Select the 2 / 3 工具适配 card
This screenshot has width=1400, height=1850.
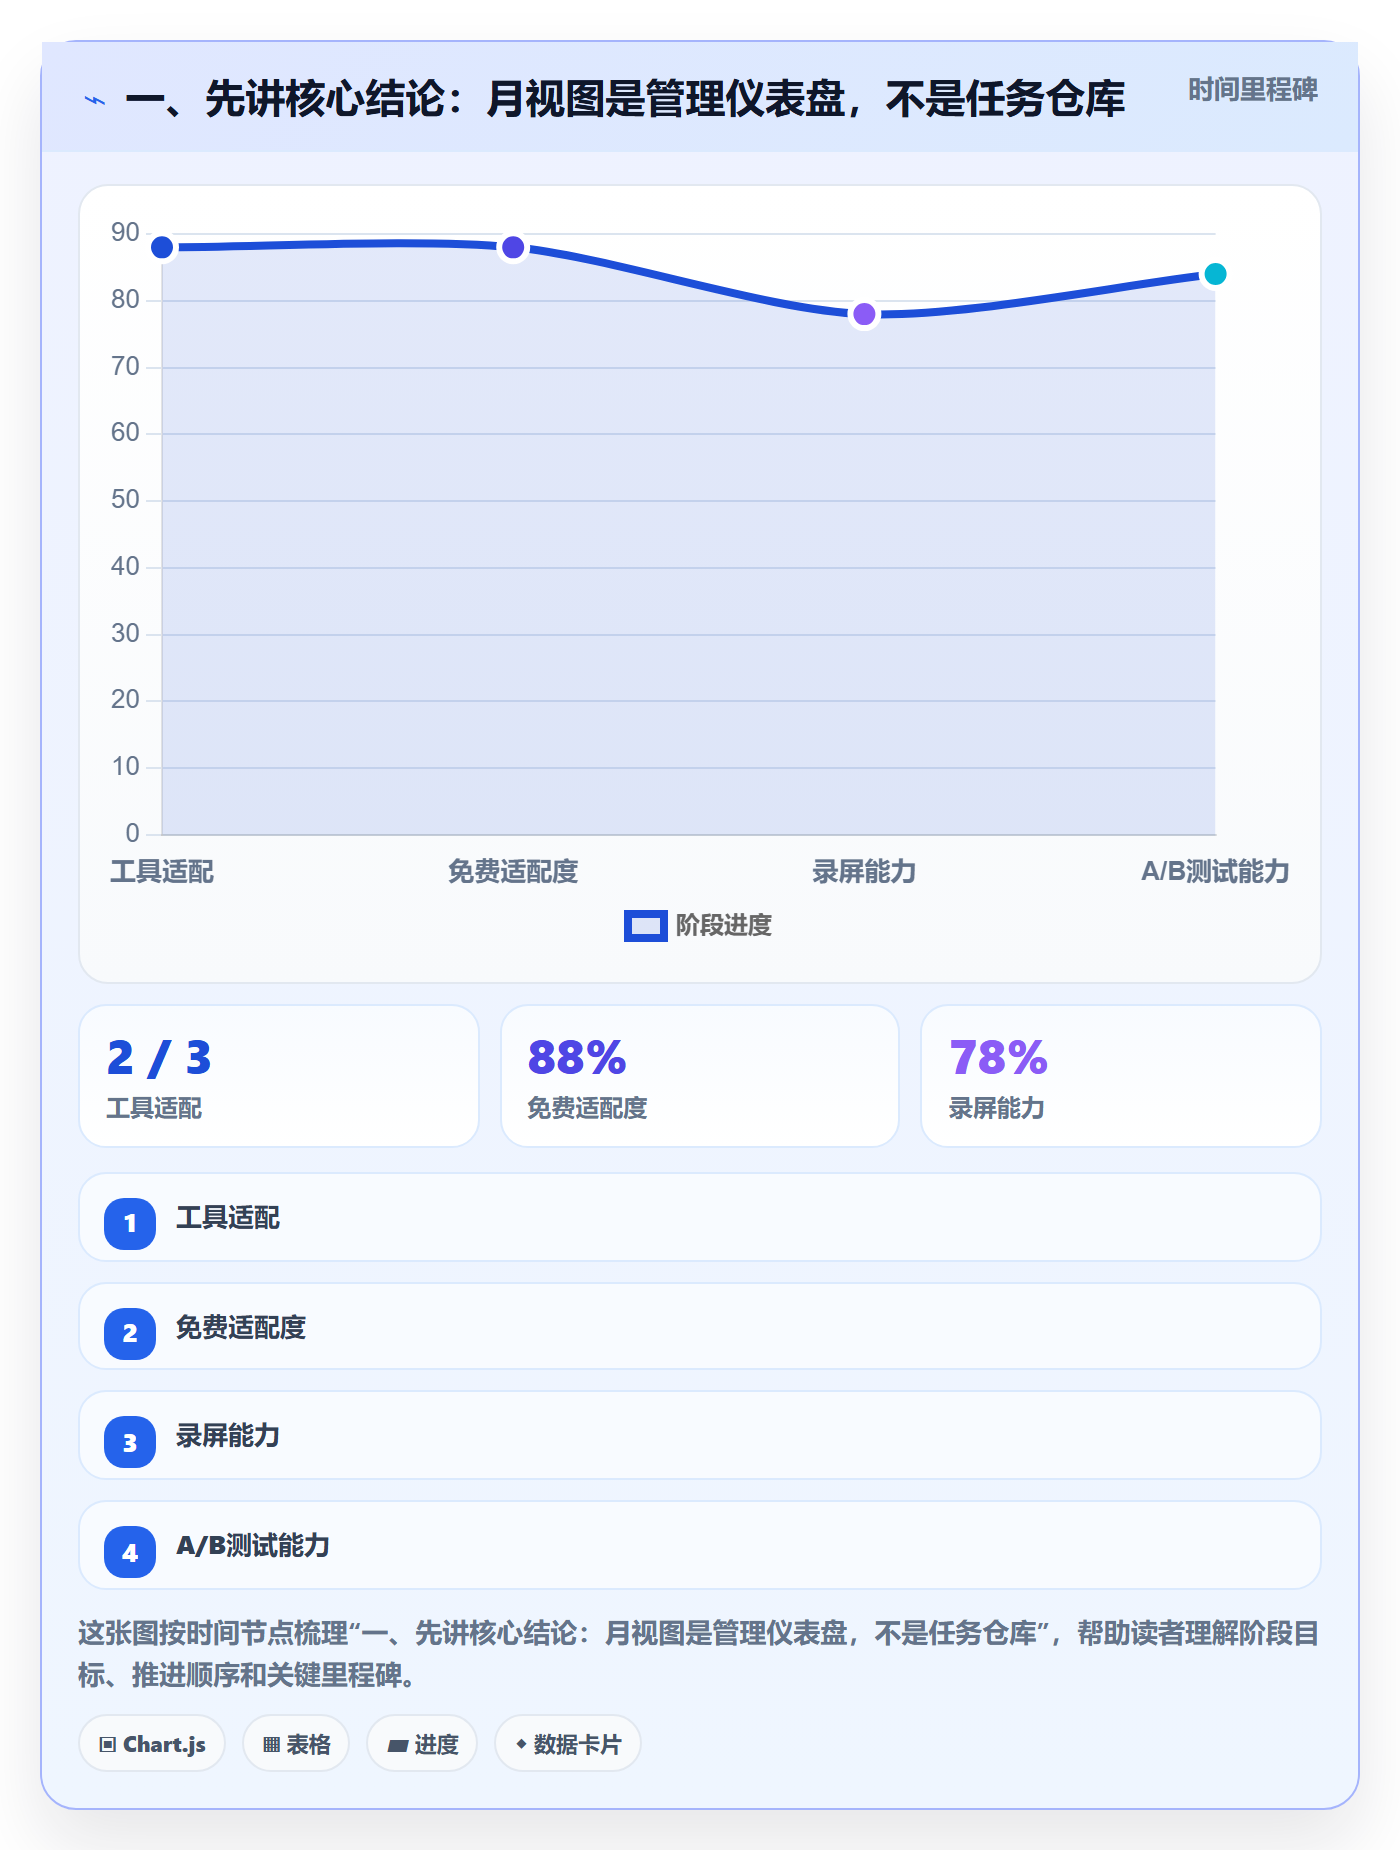click(x=279, y=1076)
